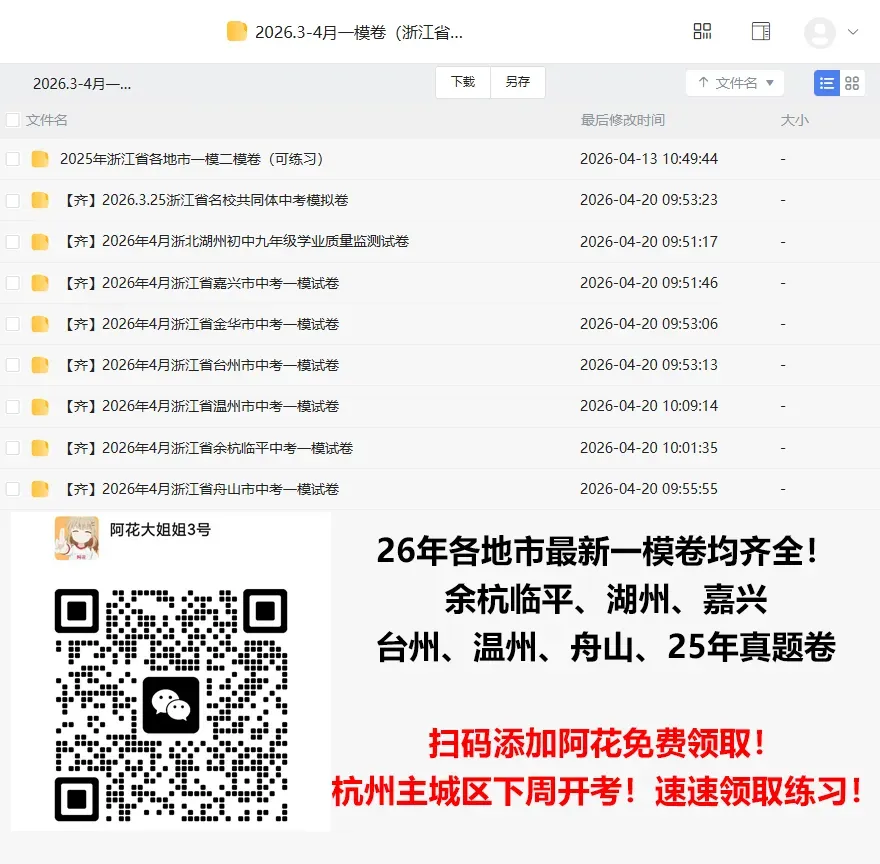
Task: Click the WeChat logo inside QR code
Action: coord(171,705)
